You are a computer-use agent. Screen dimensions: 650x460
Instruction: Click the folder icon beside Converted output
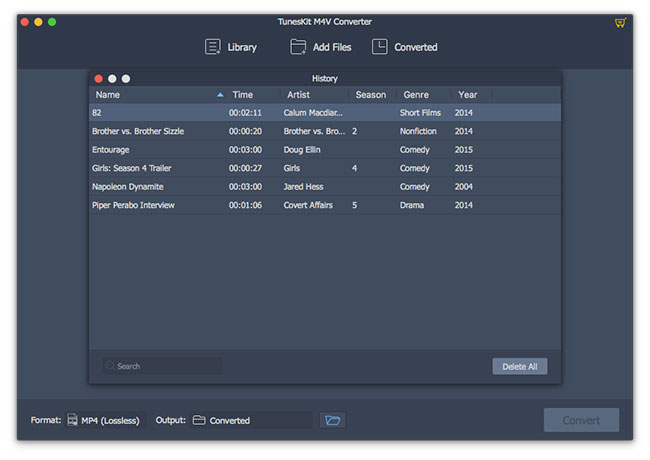(199, 420)
